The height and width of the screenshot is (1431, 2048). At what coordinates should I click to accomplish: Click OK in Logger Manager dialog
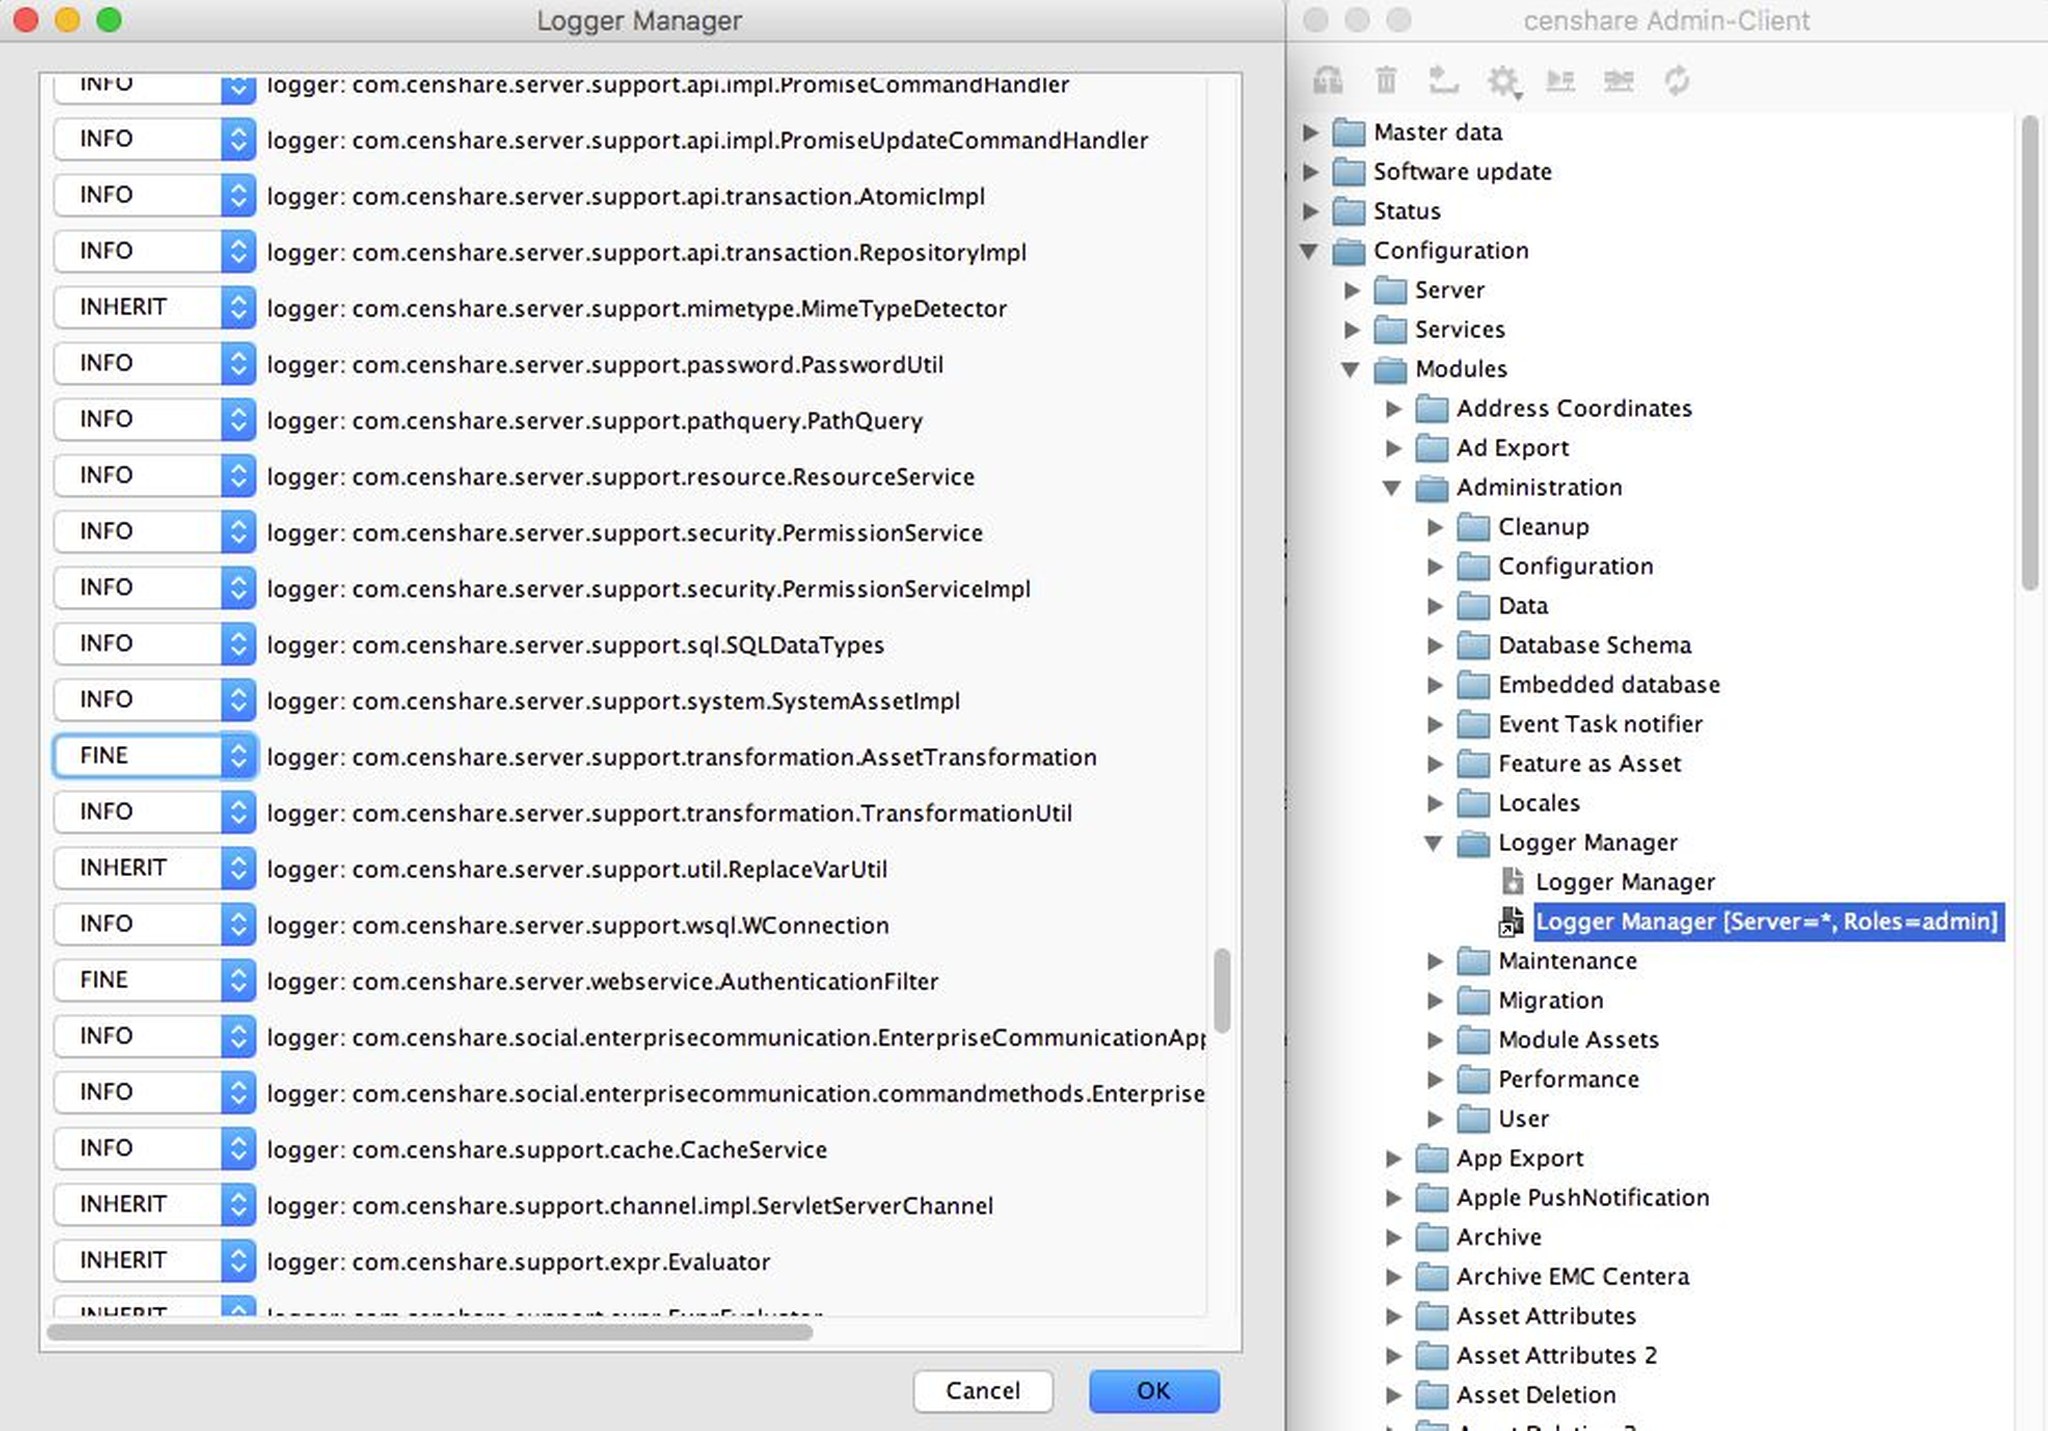(x=1155, y=1390)
